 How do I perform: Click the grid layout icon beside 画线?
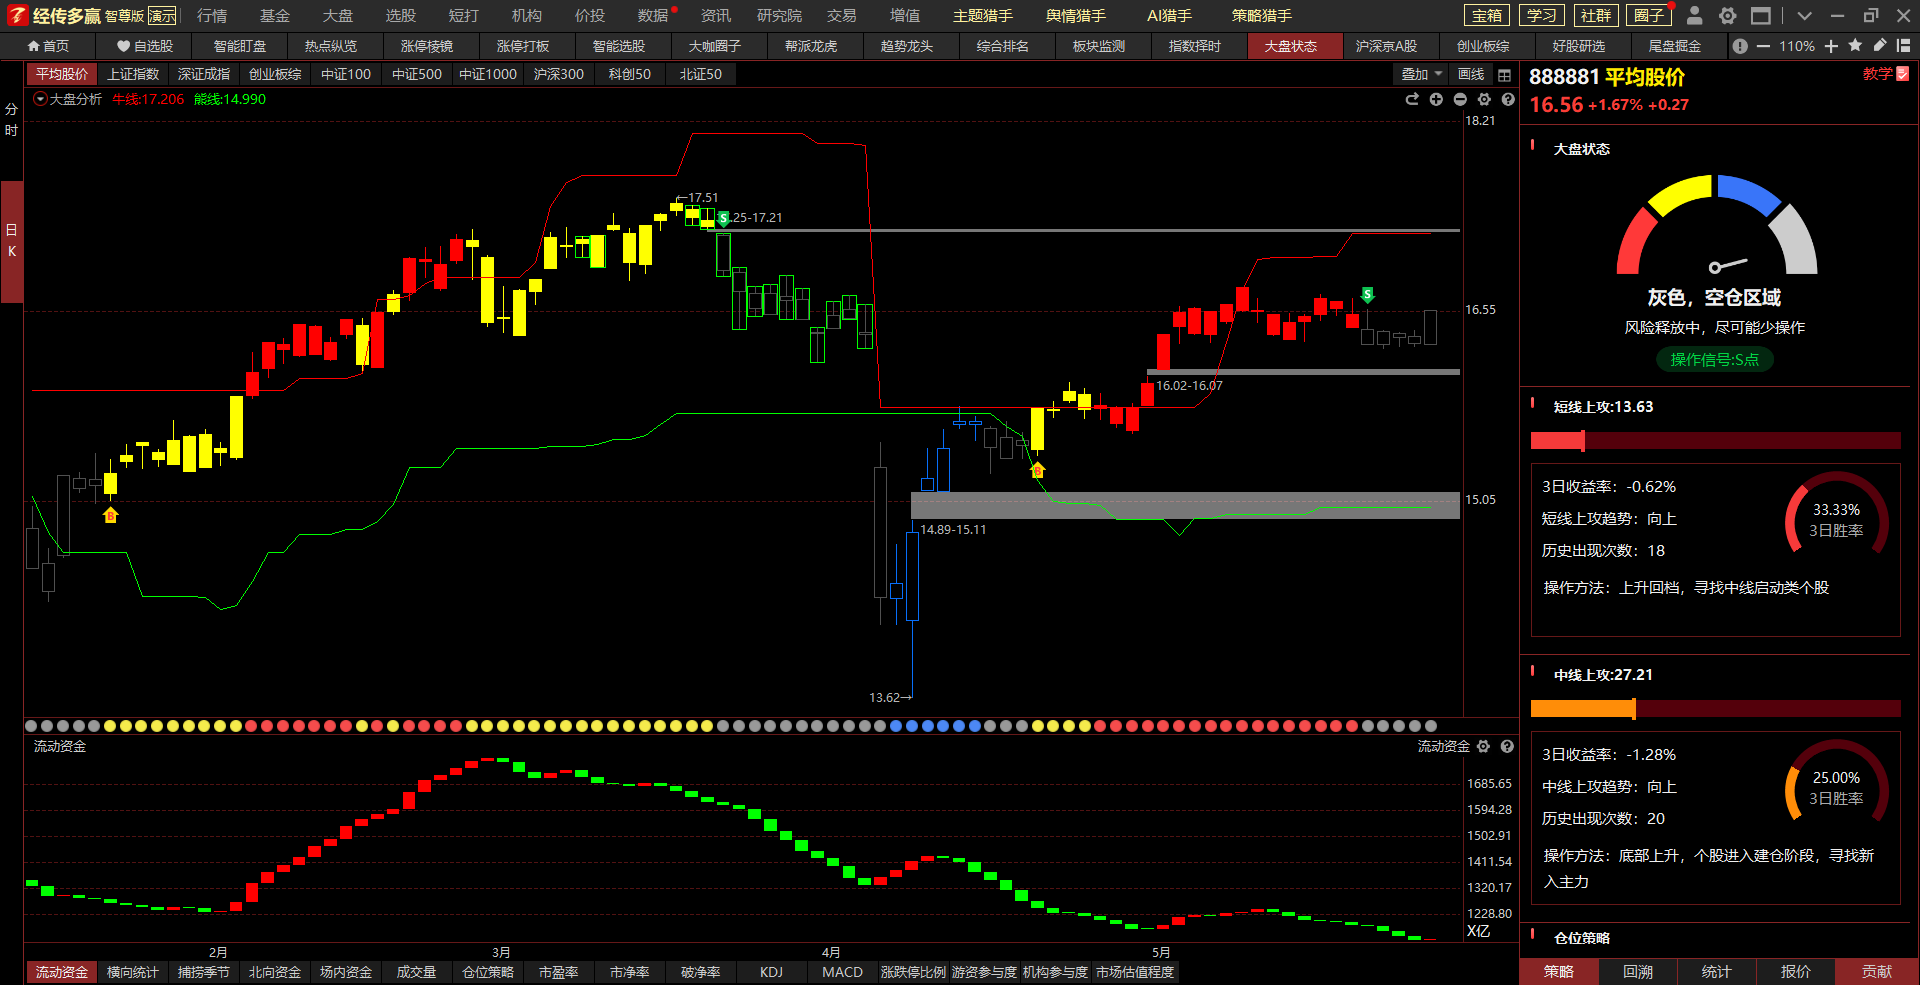(x=1504, y=75)
